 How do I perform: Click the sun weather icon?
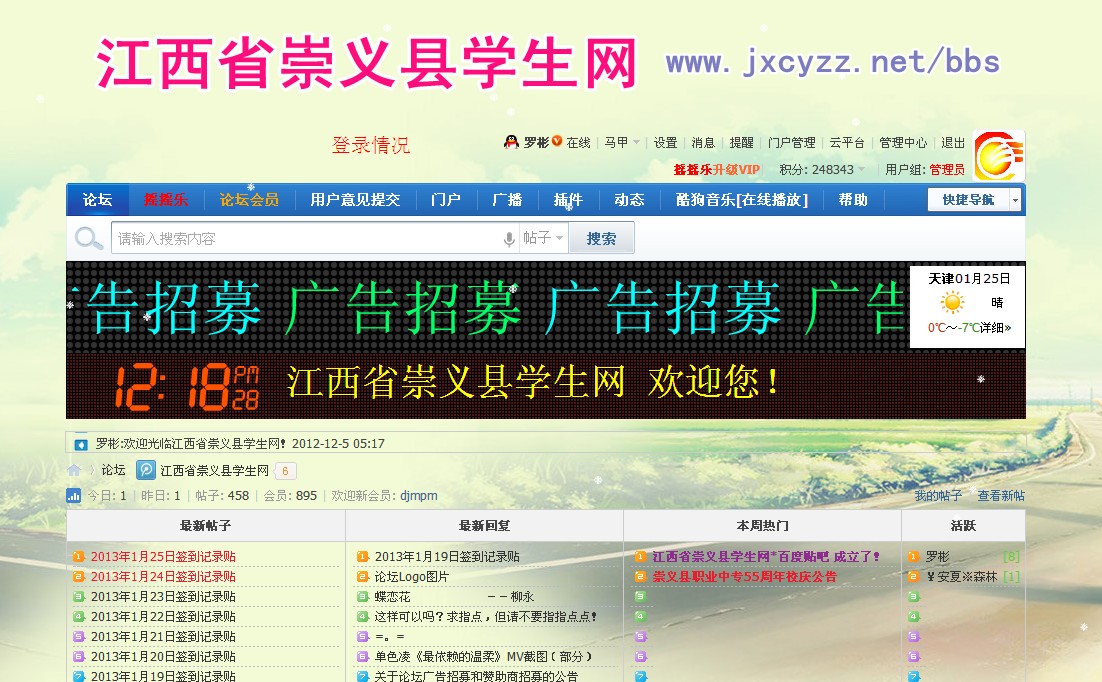click(x=952, y=303)
